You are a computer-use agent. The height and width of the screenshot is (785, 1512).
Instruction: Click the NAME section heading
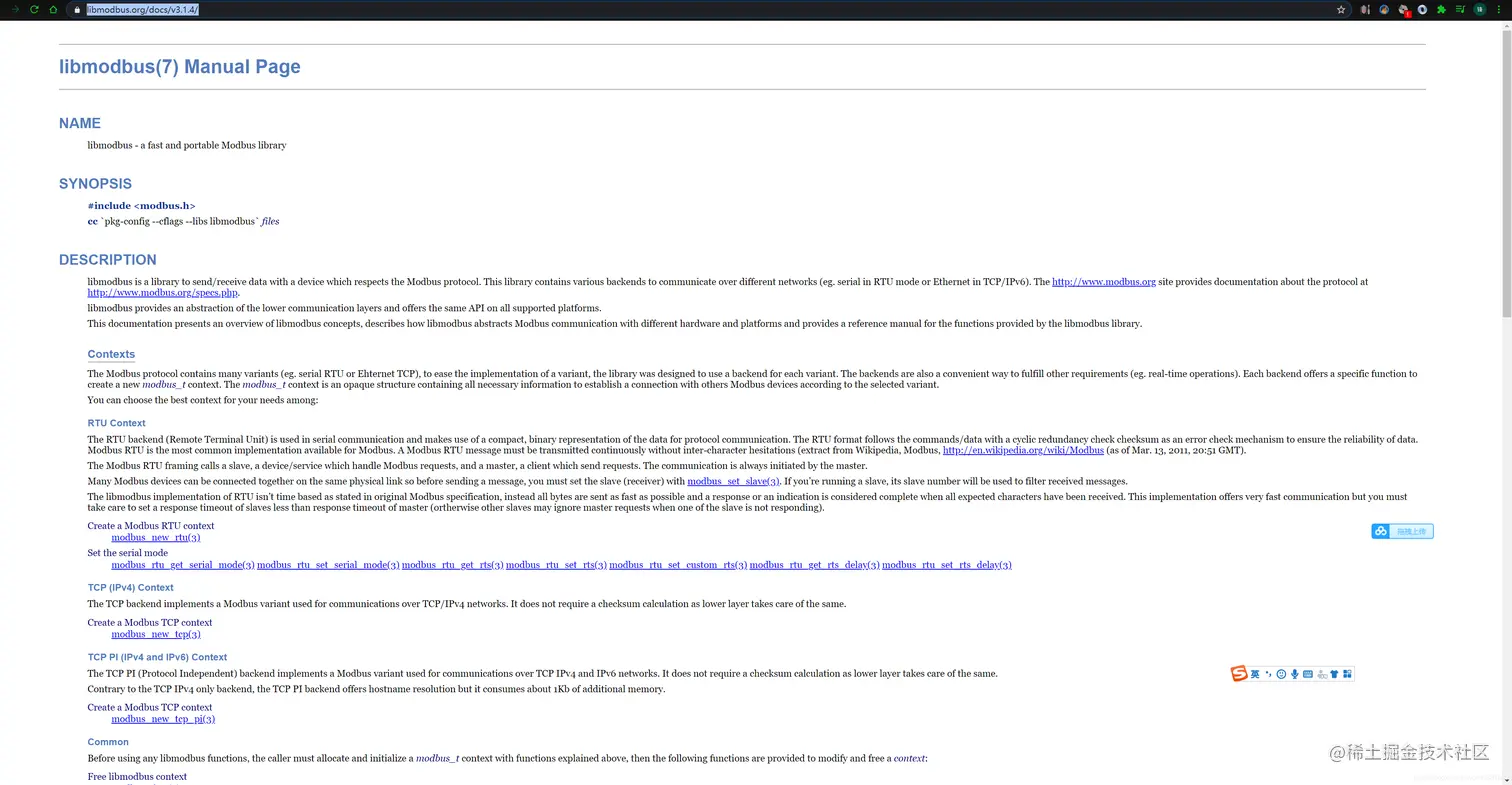coord(80,123)
